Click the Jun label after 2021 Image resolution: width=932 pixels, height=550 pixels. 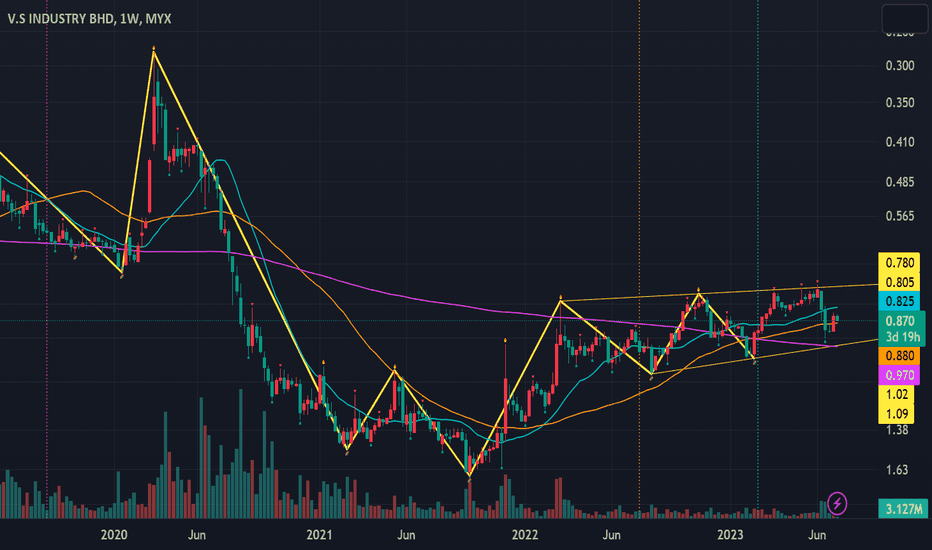(x=406, y=535)
